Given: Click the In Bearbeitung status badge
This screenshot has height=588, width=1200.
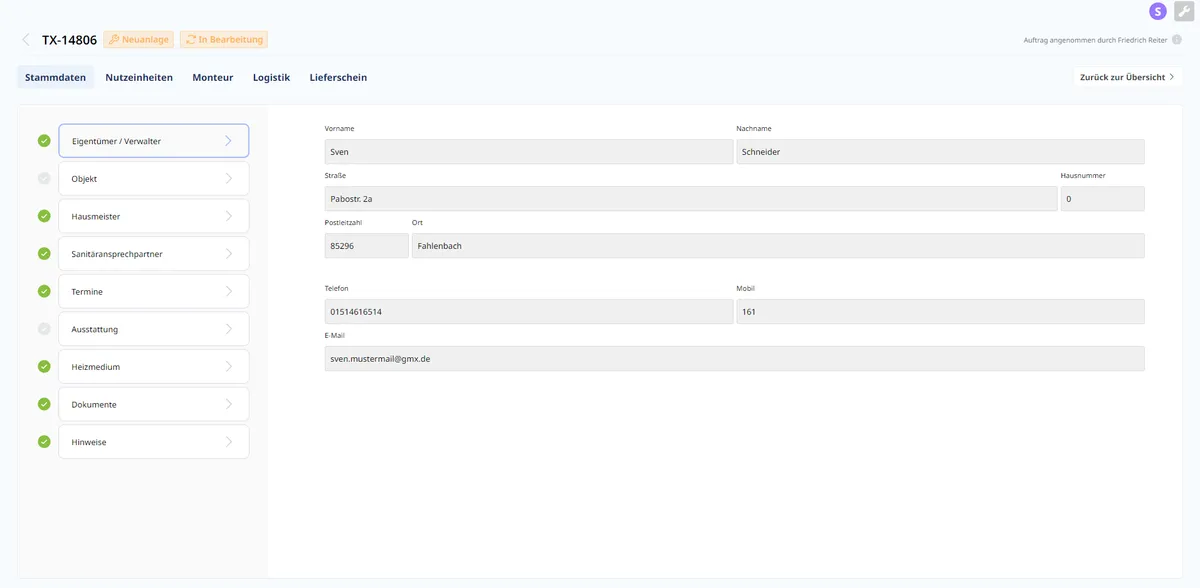Looking at the screenshot, I should click(x=224, y=40).
